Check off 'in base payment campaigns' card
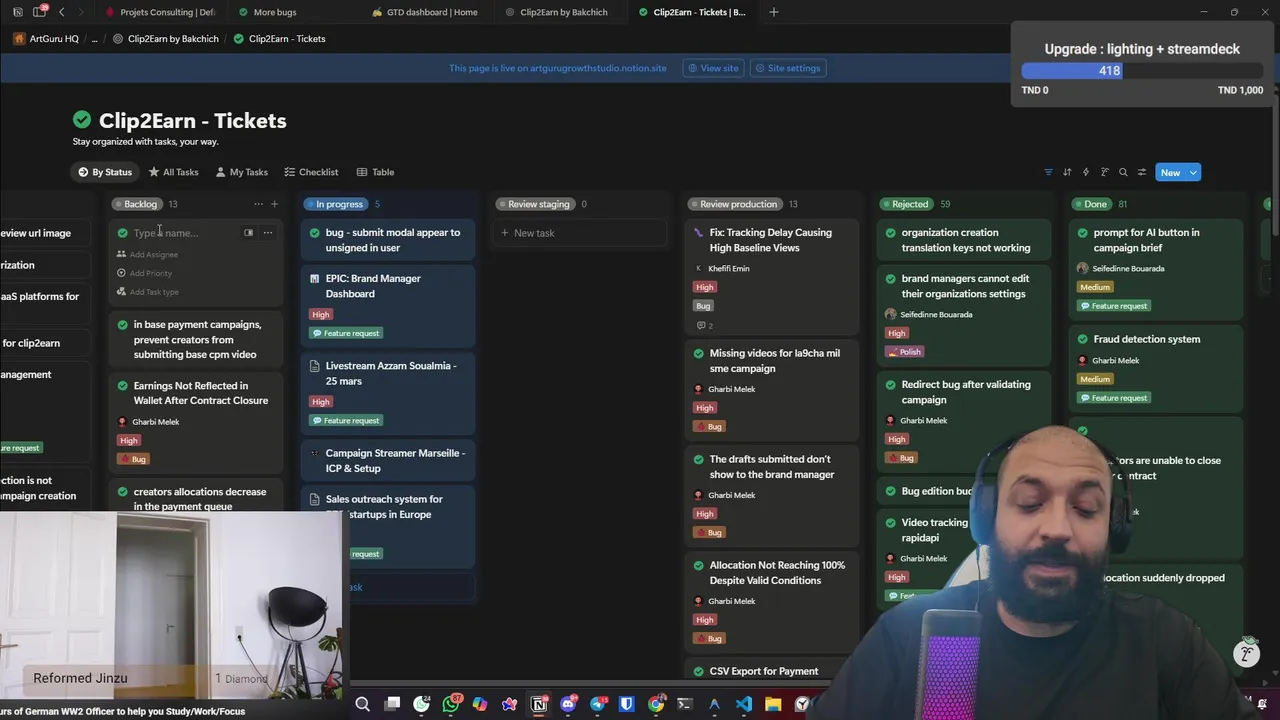 click(123, 325)
